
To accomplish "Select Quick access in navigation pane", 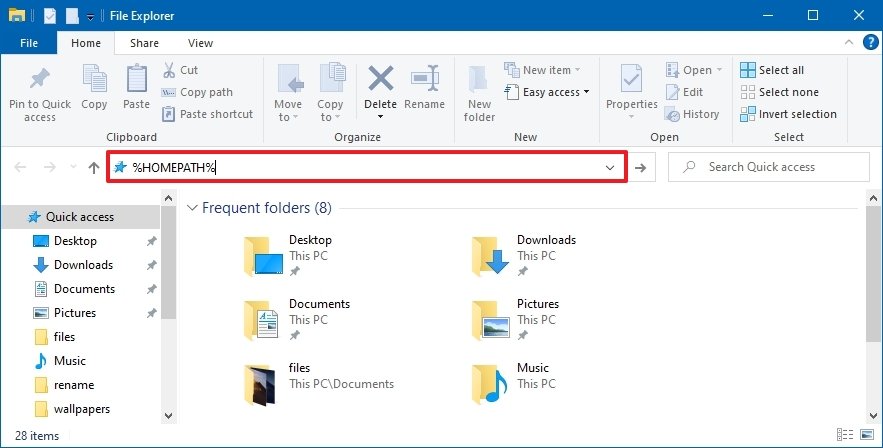I will coord(80,217).
